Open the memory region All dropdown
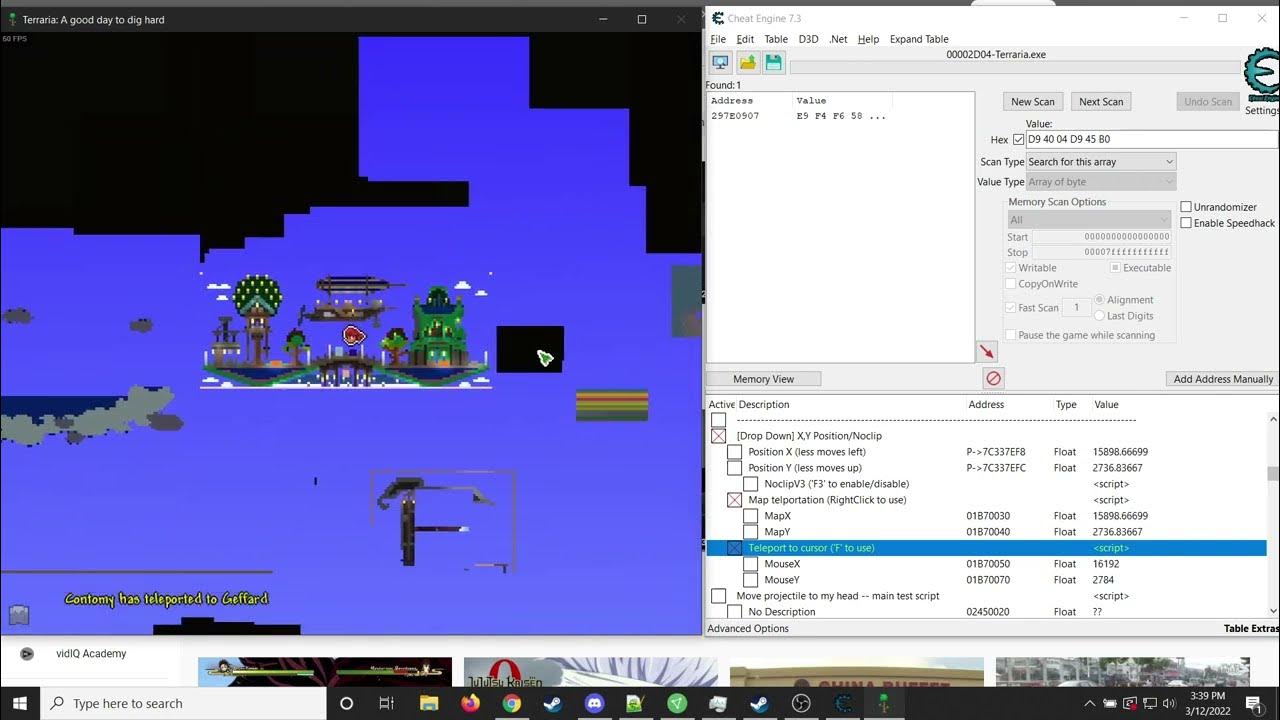Image resolution: width=1280 pixels, height=720 pixels. tap(1089, 220)
